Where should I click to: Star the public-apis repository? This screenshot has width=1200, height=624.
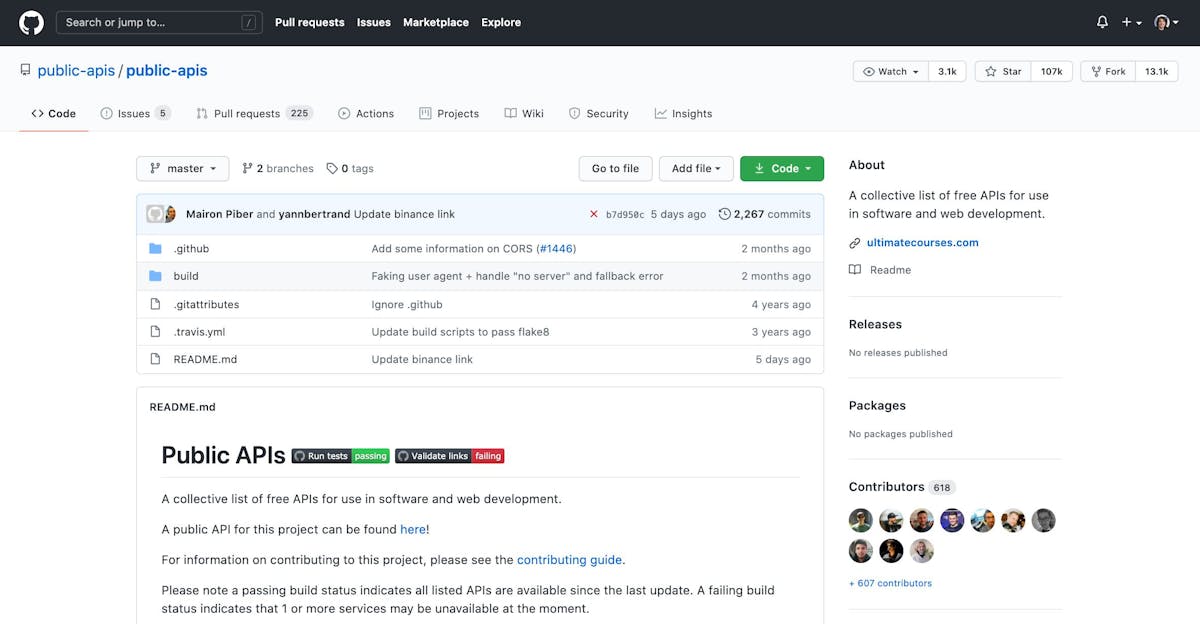[1001, 70]
